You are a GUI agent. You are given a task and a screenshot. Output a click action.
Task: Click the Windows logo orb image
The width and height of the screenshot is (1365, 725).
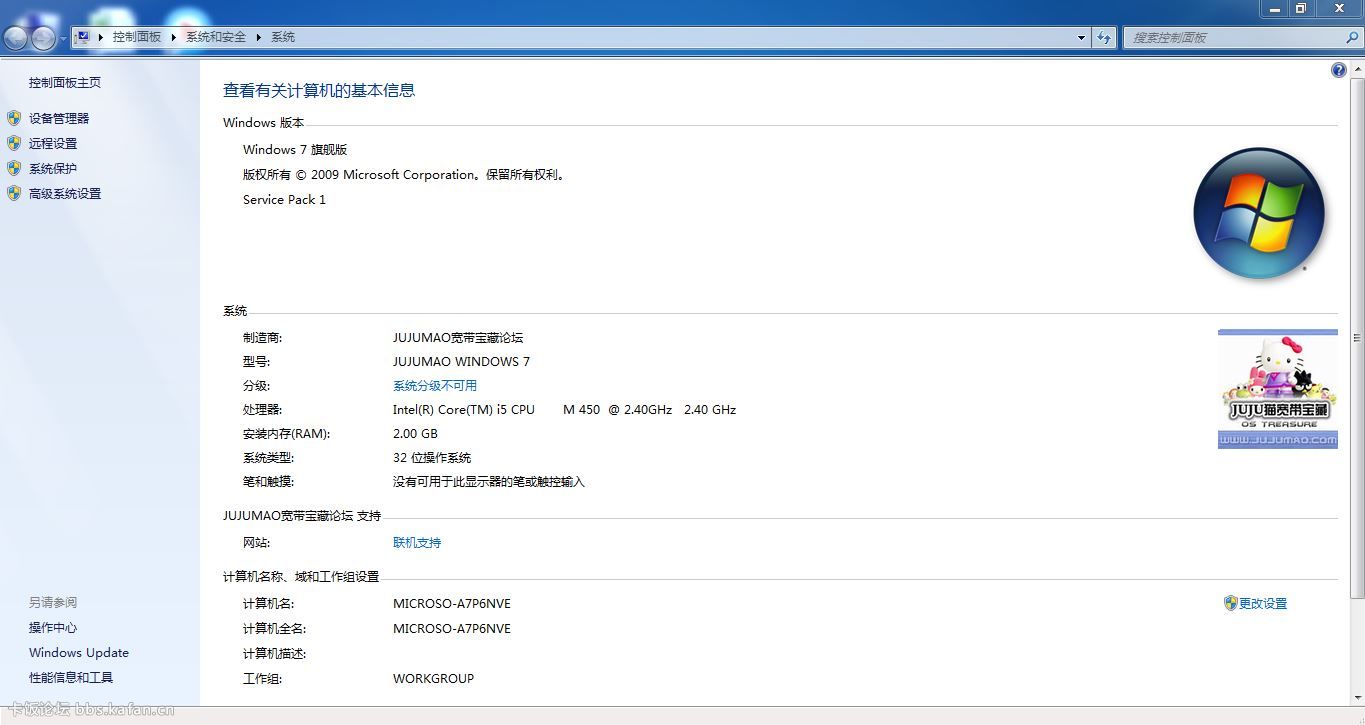(1259, 214)
